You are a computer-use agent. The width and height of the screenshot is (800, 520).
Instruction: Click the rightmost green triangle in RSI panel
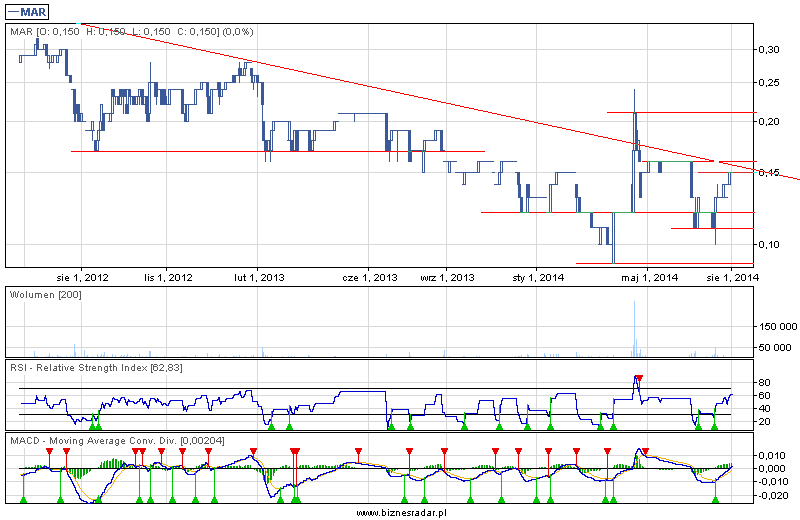[x=714, y=427]
